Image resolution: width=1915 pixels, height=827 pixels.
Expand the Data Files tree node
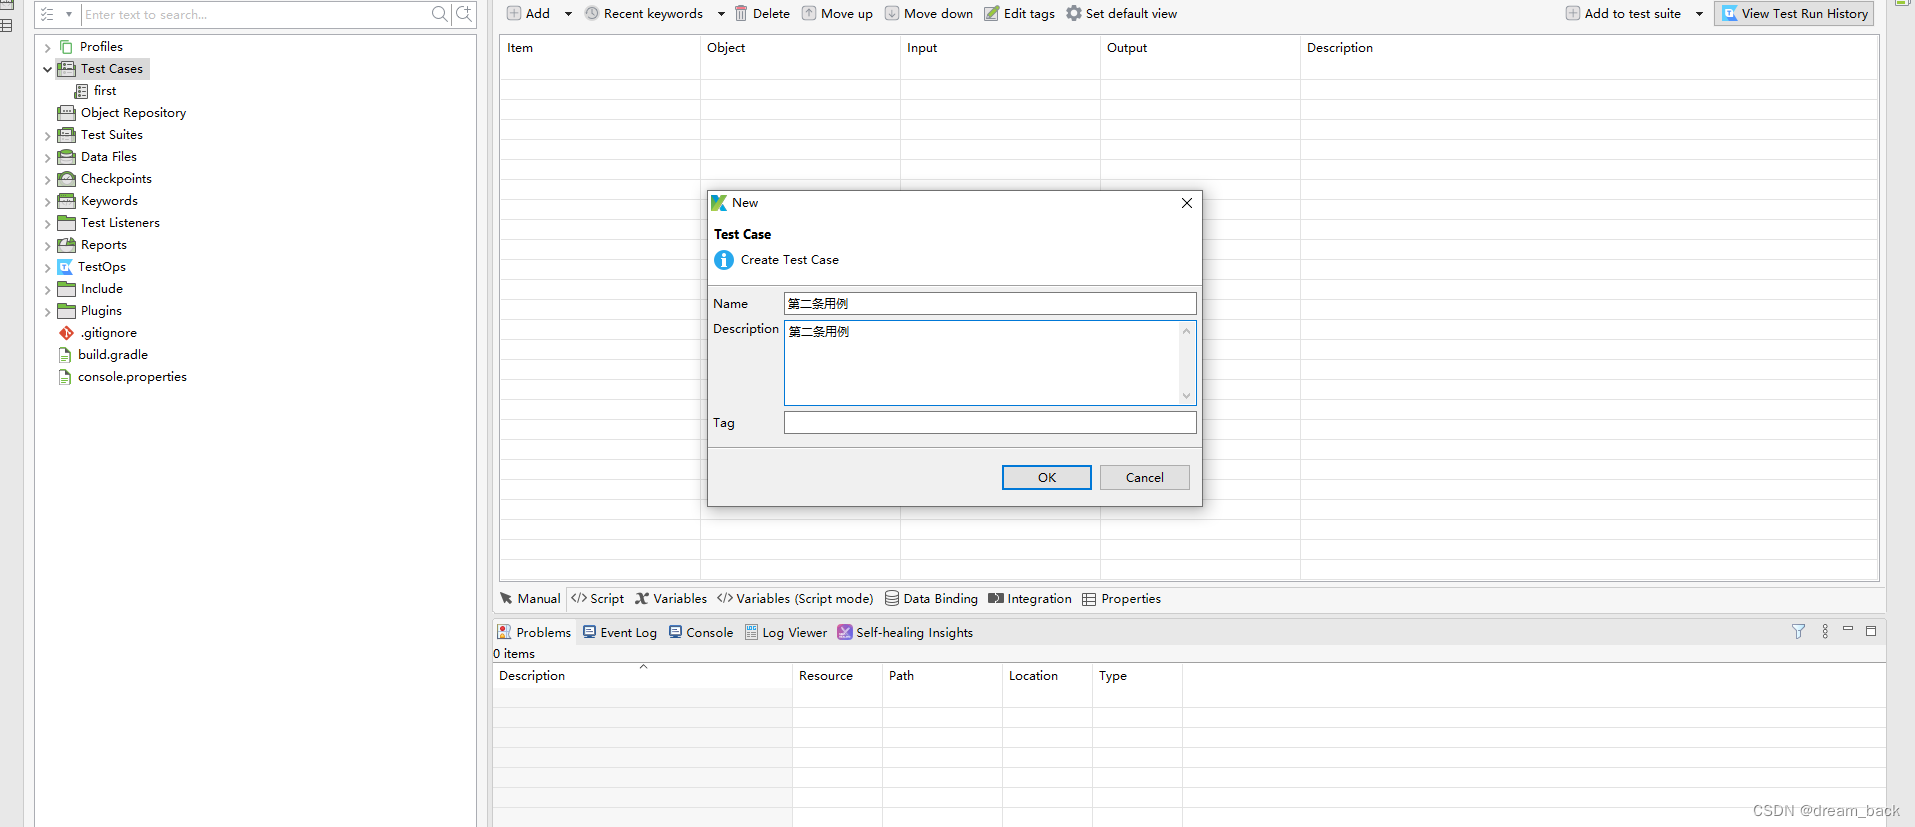[47, 157]
